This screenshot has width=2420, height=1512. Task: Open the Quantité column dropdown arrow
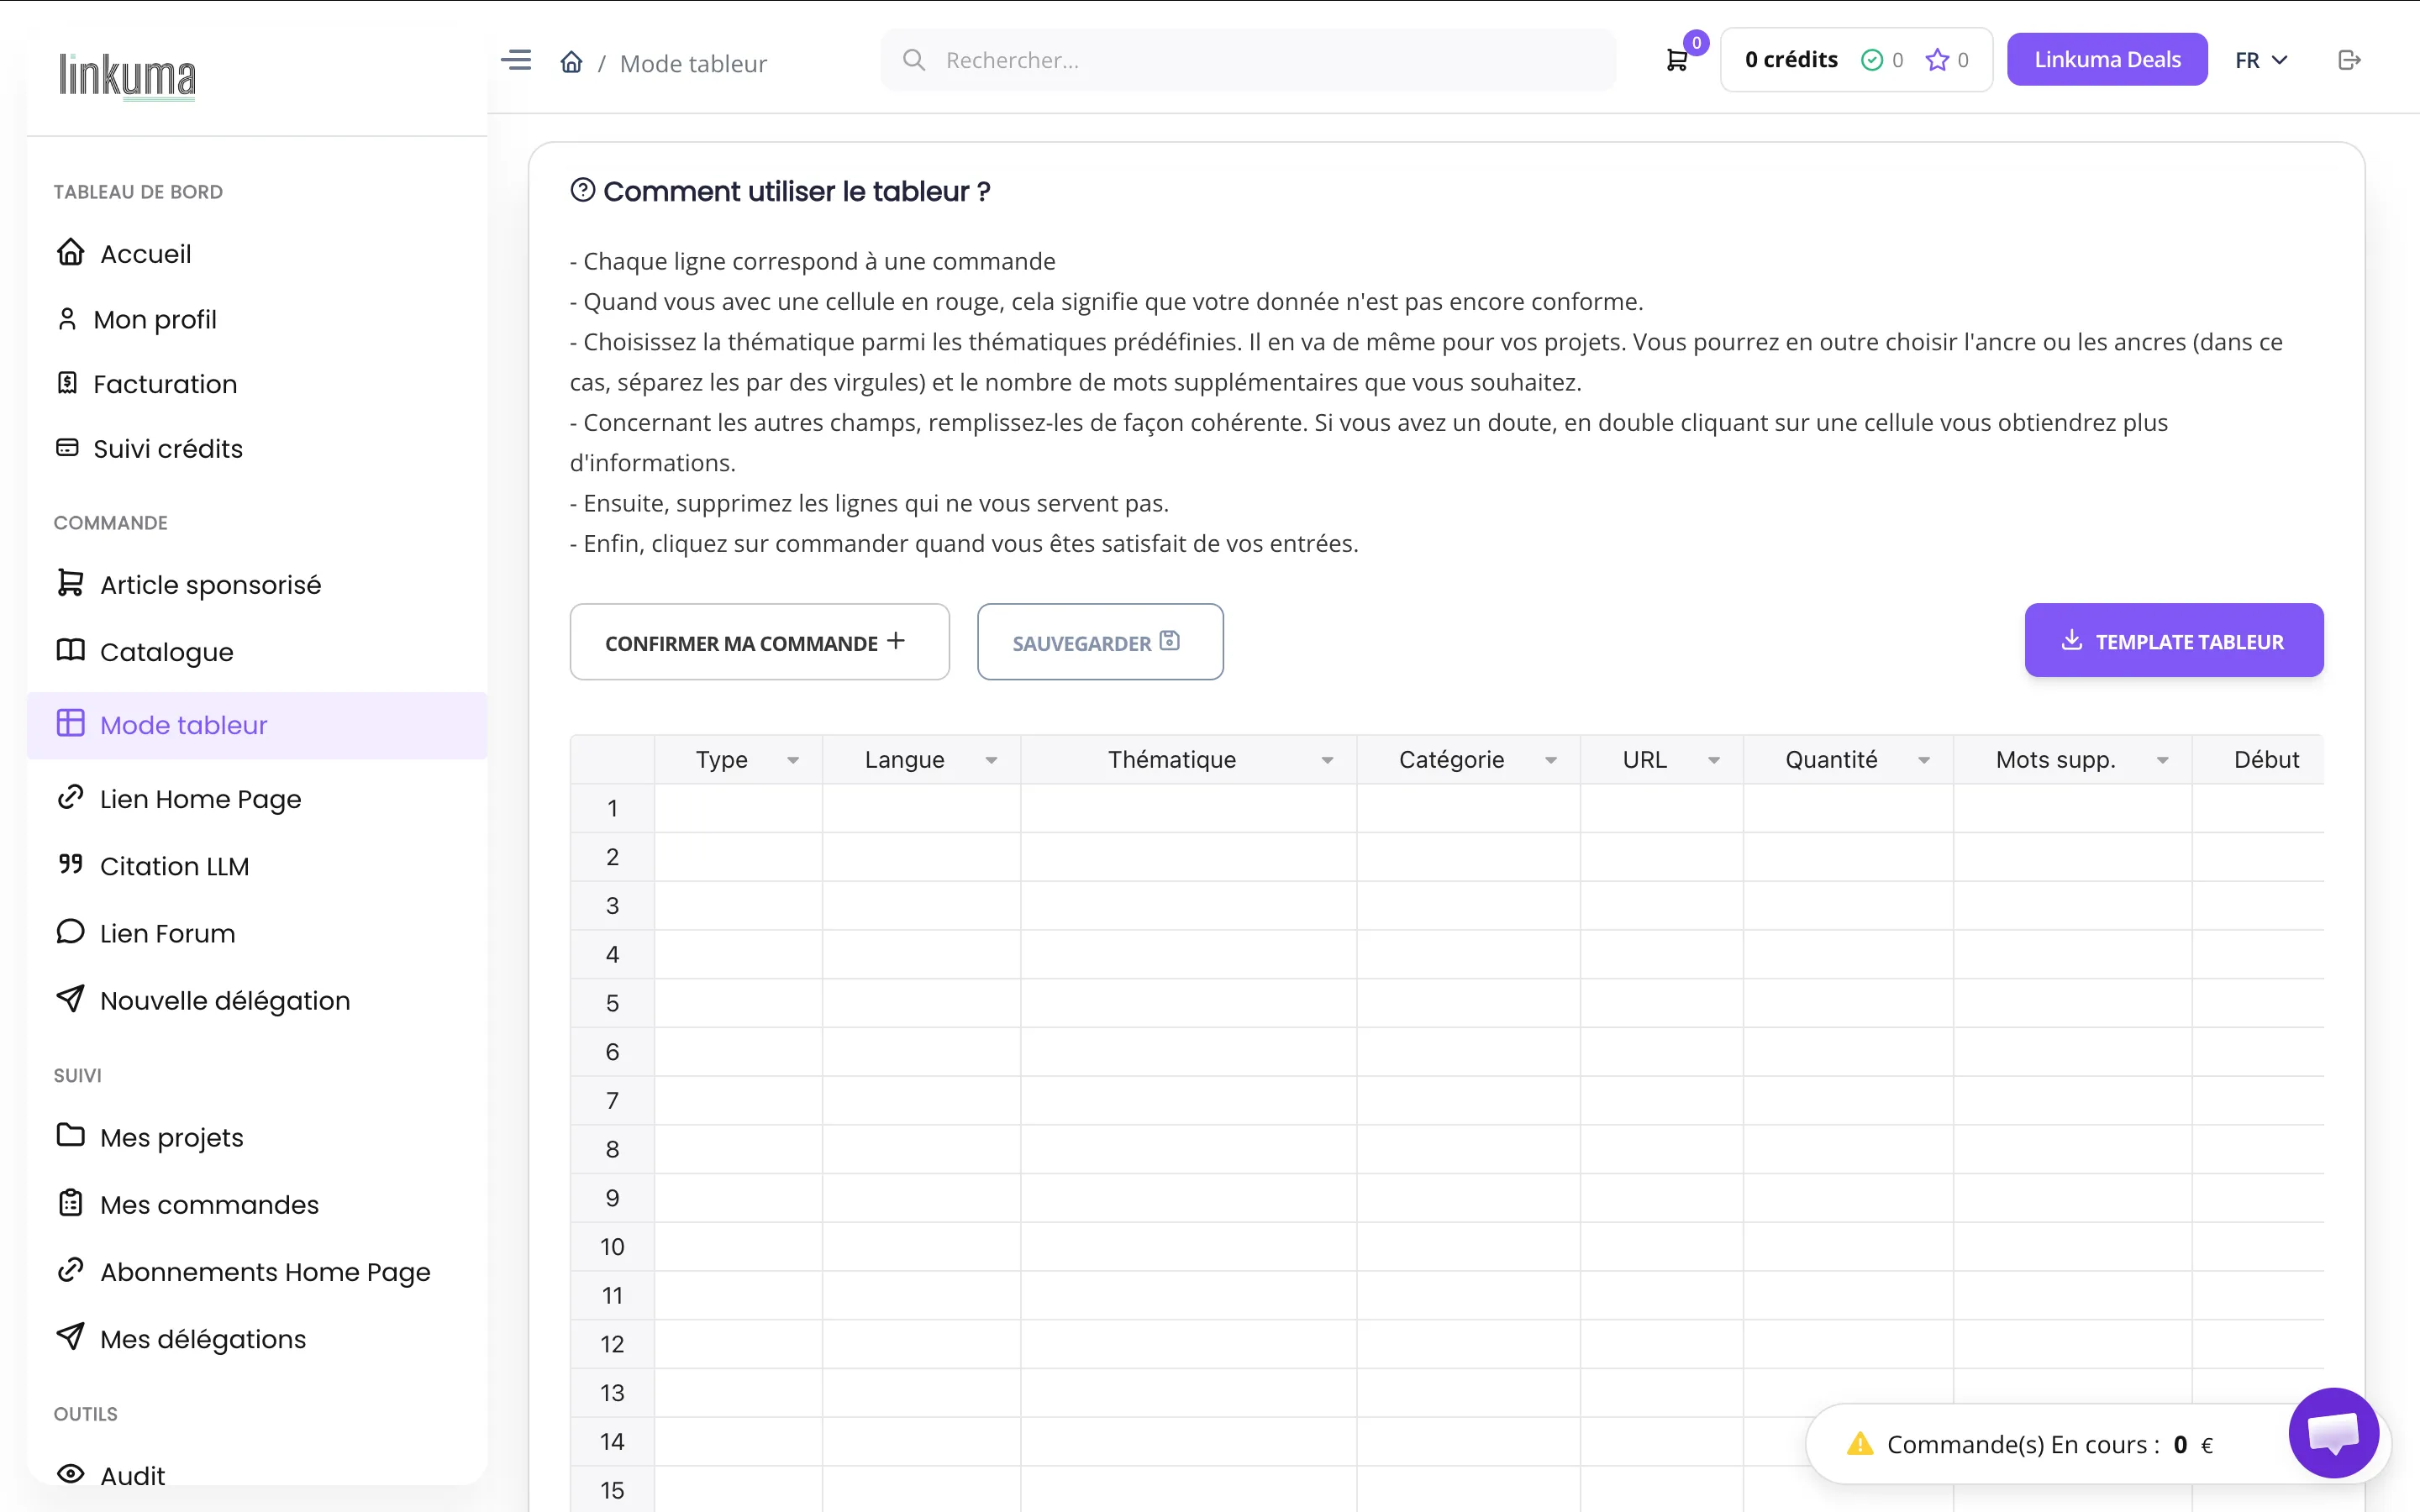tap(1924, 761)
